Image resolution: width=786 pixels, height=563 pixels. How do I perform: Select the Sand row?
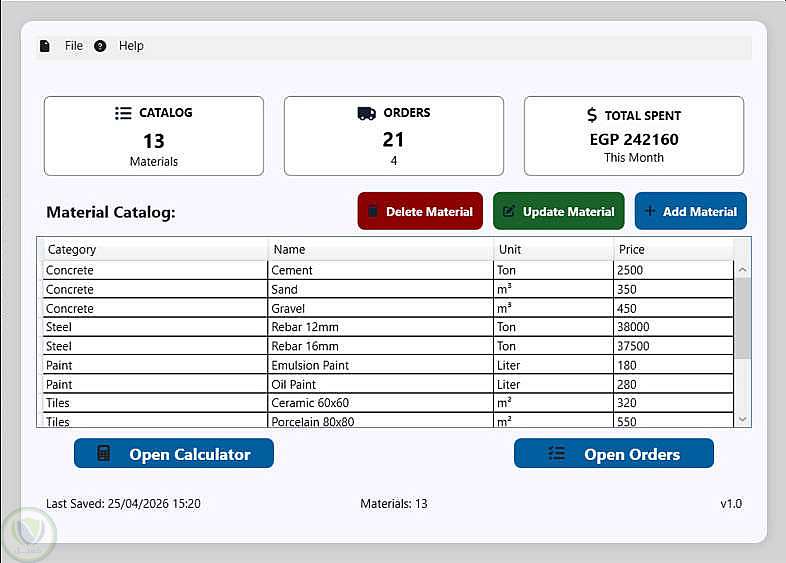(388, 289)
